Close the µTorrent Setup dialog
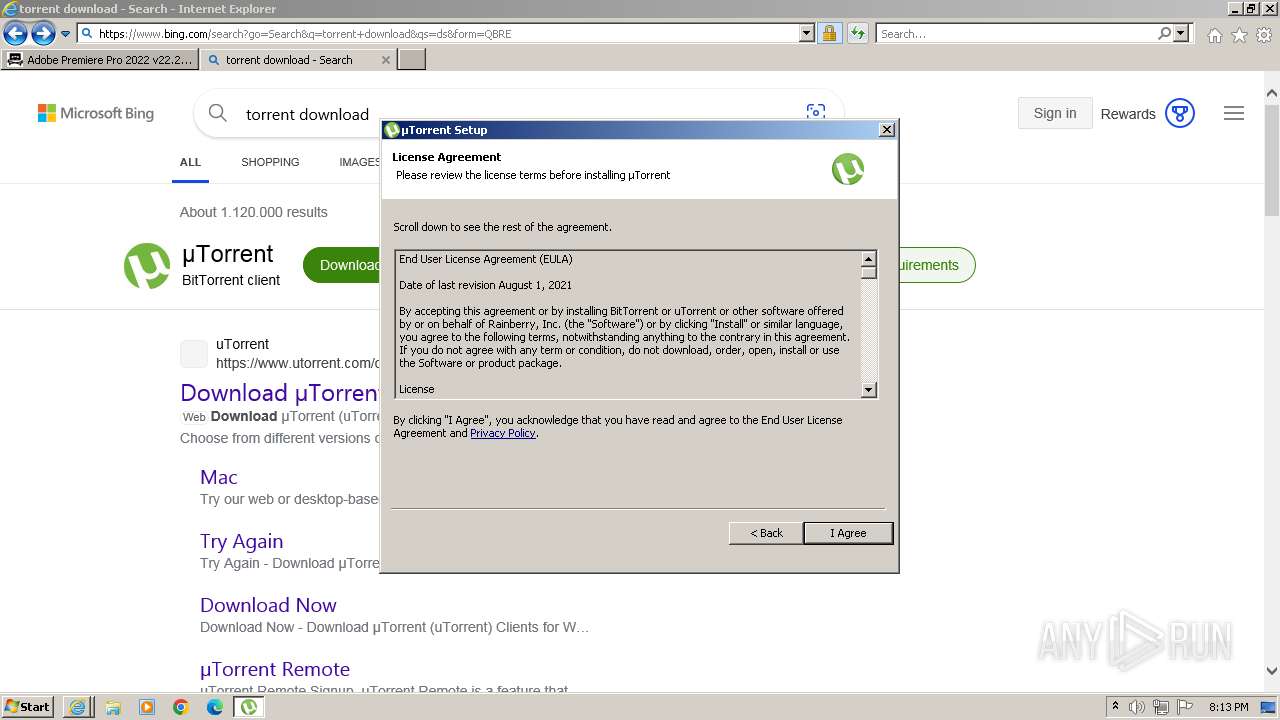Viewport: 1280px width, 720px height. (886, 130)
